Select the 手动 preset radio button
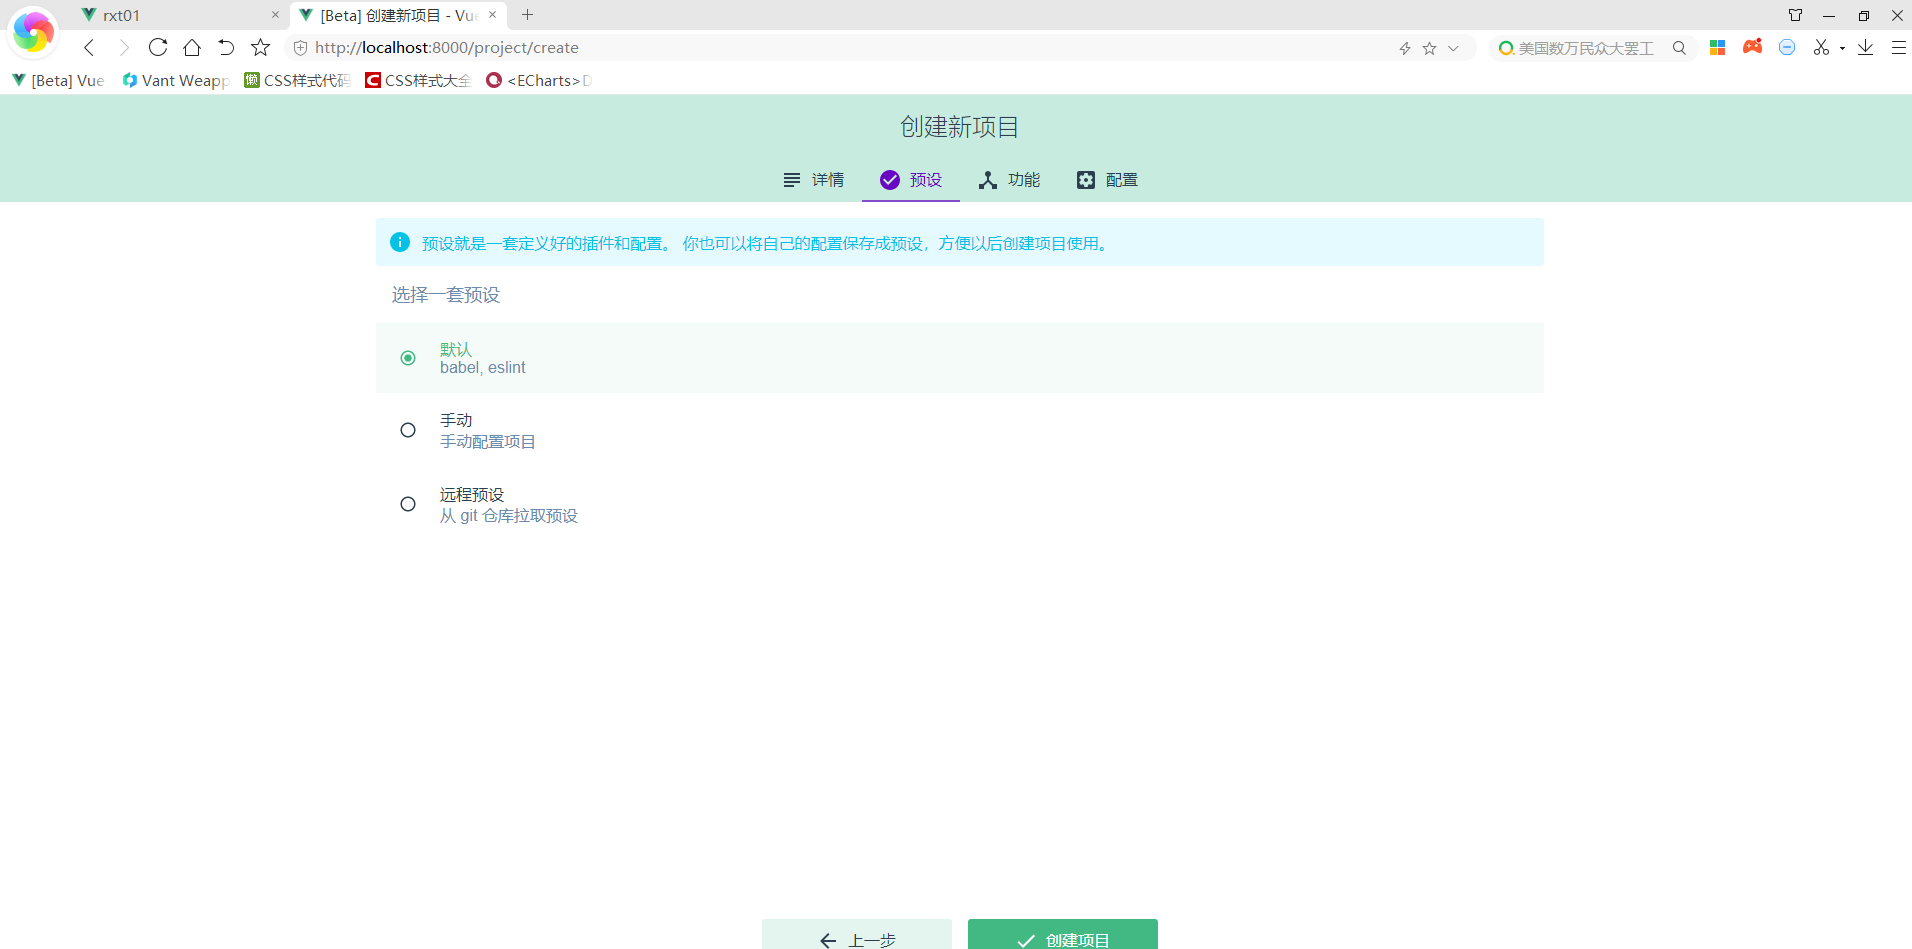Image resolution: width=1912 pixels, height=949 pixels. [407, 429]
